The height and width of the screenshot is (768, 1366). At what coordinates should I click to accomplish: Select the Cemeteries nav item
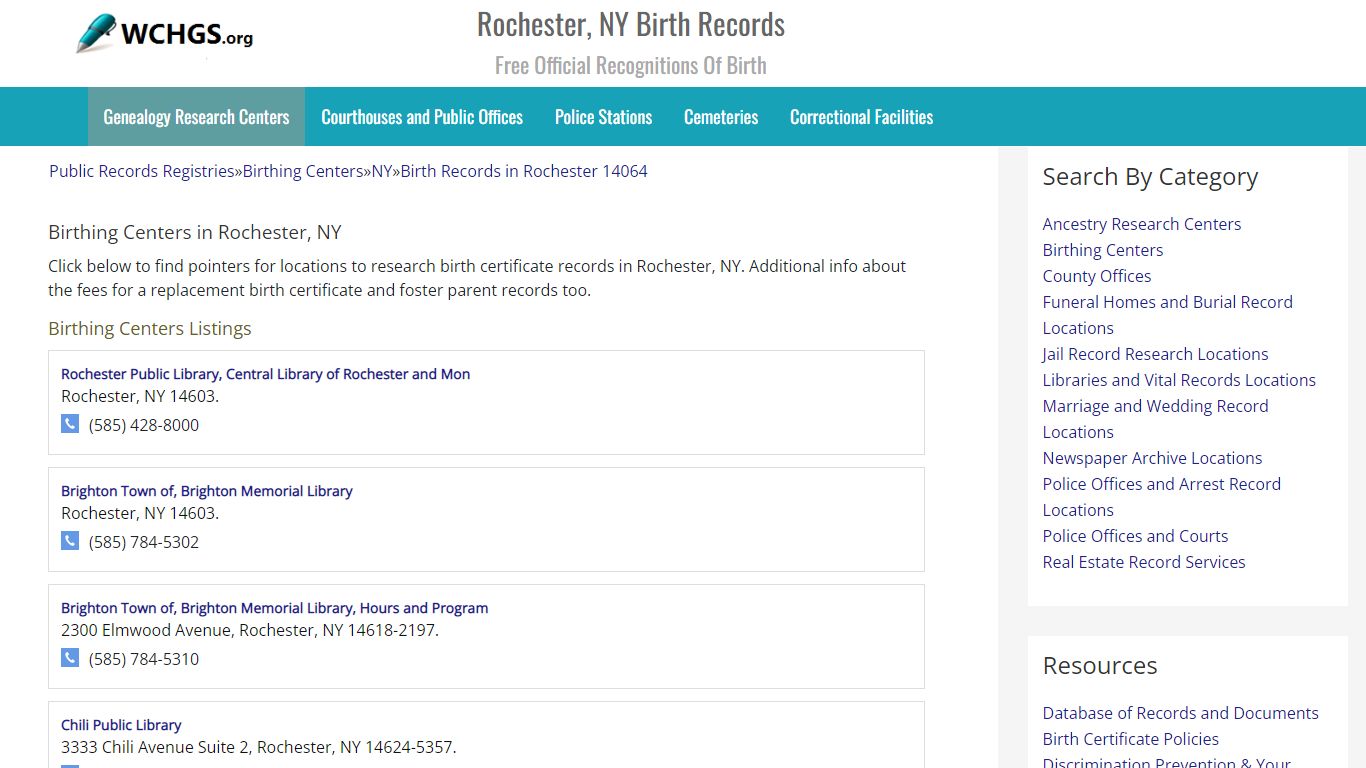point(721,117)
